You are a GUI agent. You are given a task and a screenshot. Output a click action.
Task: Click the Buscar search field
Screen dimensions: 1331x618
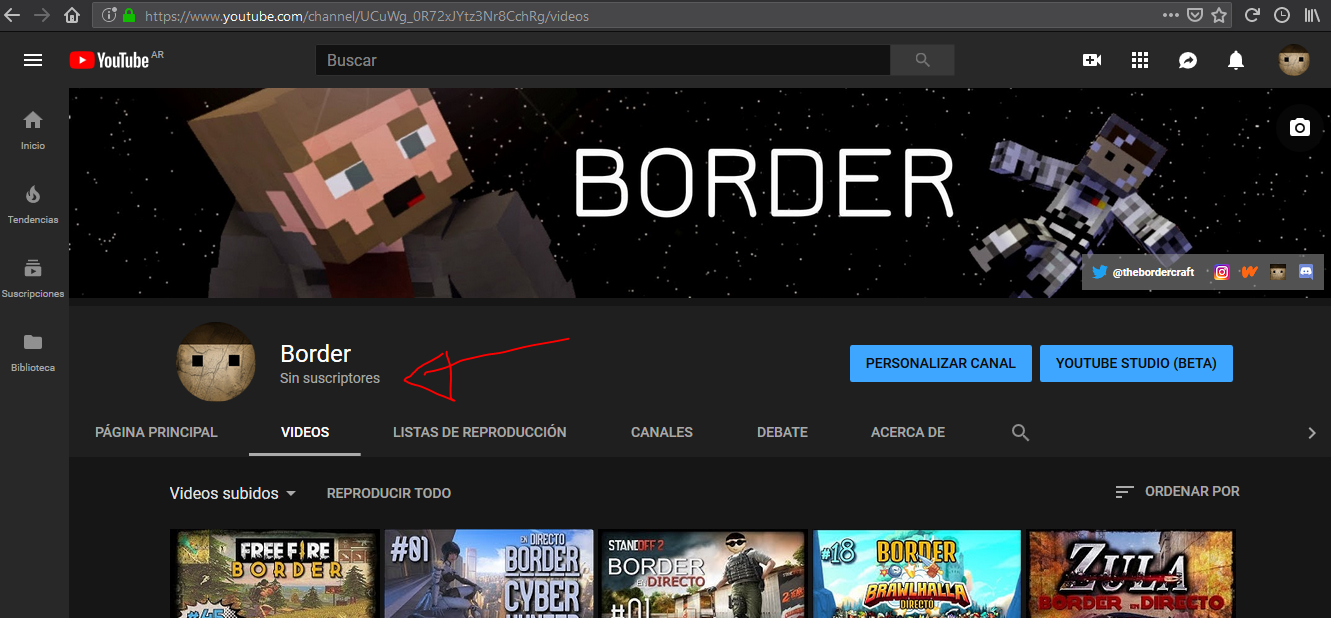point(603,60)
